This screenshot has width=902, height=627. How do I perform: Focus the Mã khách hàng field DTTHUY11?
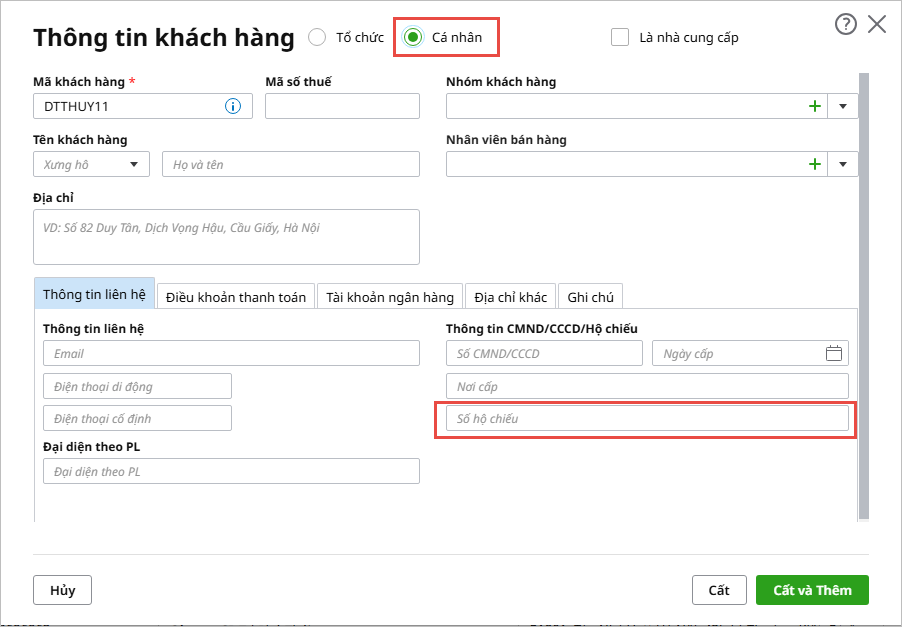click(143, 106)
